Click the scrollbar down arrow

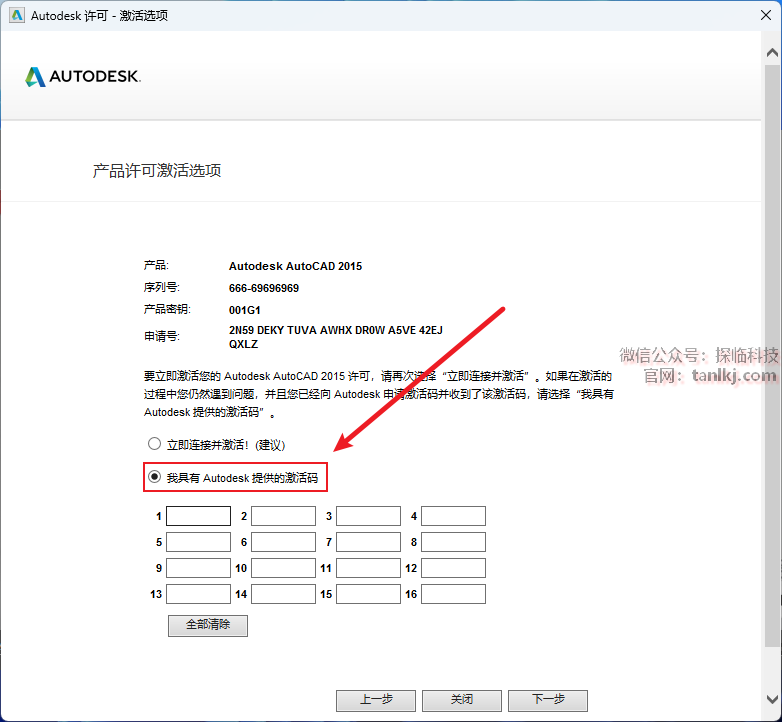(x=772, y=699)
